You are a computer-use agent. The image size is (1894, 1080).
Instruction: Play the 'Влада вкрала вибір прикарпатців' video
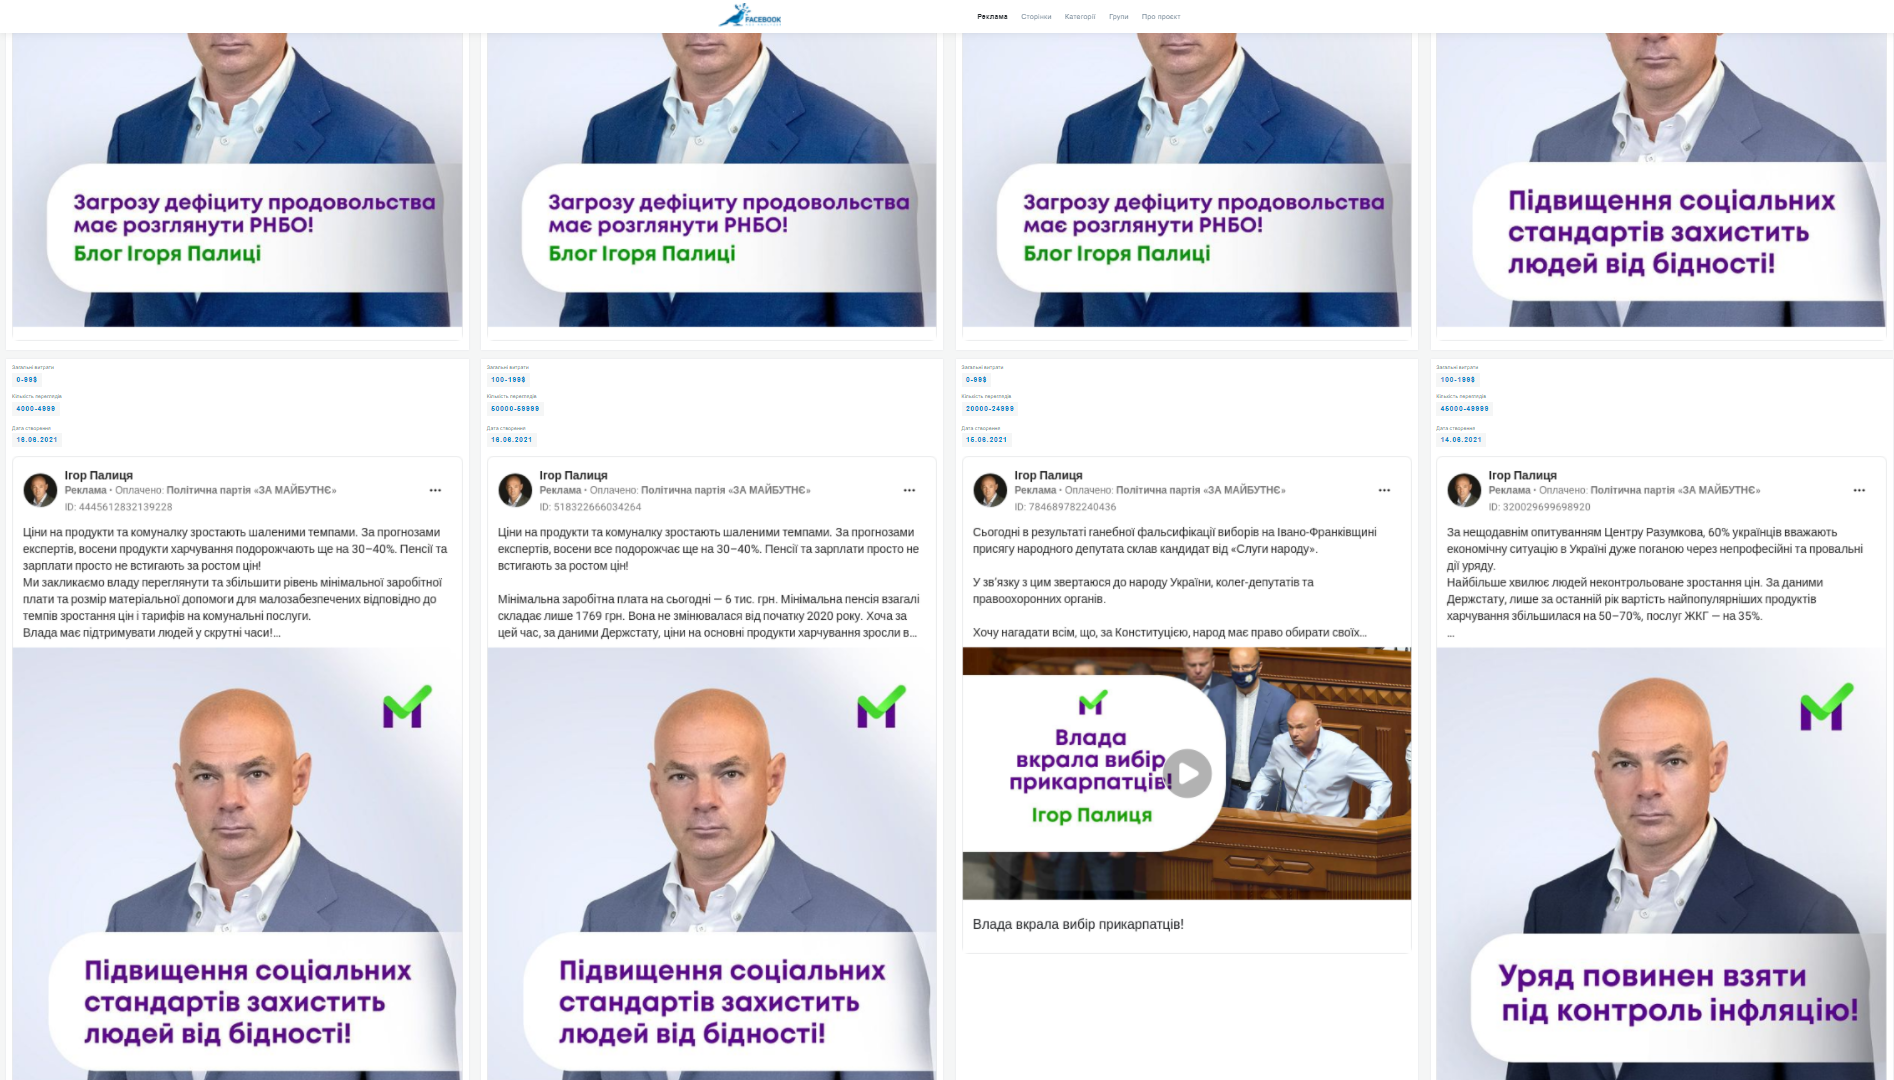(x=1187, y=773)
